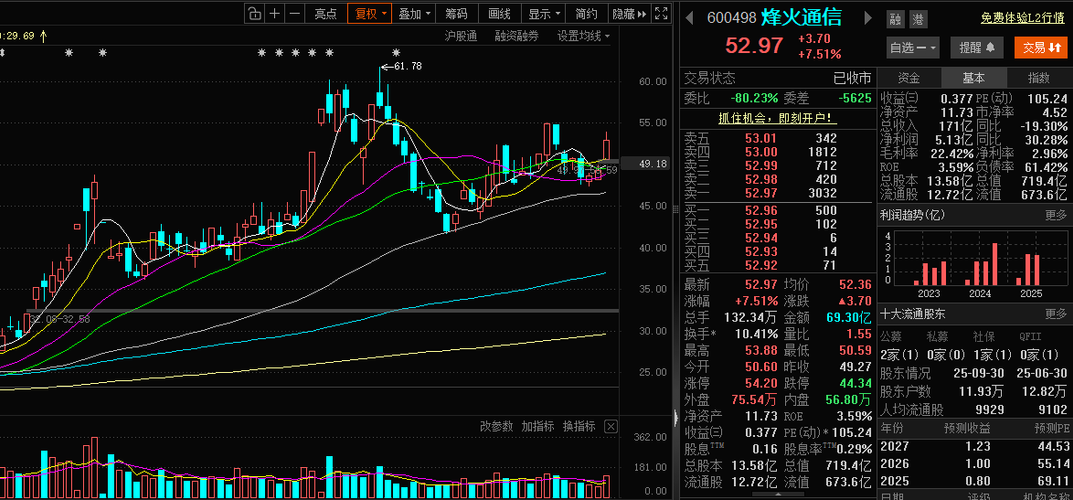The height and width of the screenshot is (500, 1073).
Task: Click 换手 value 10.41%
Action: (x=756, y=334)
